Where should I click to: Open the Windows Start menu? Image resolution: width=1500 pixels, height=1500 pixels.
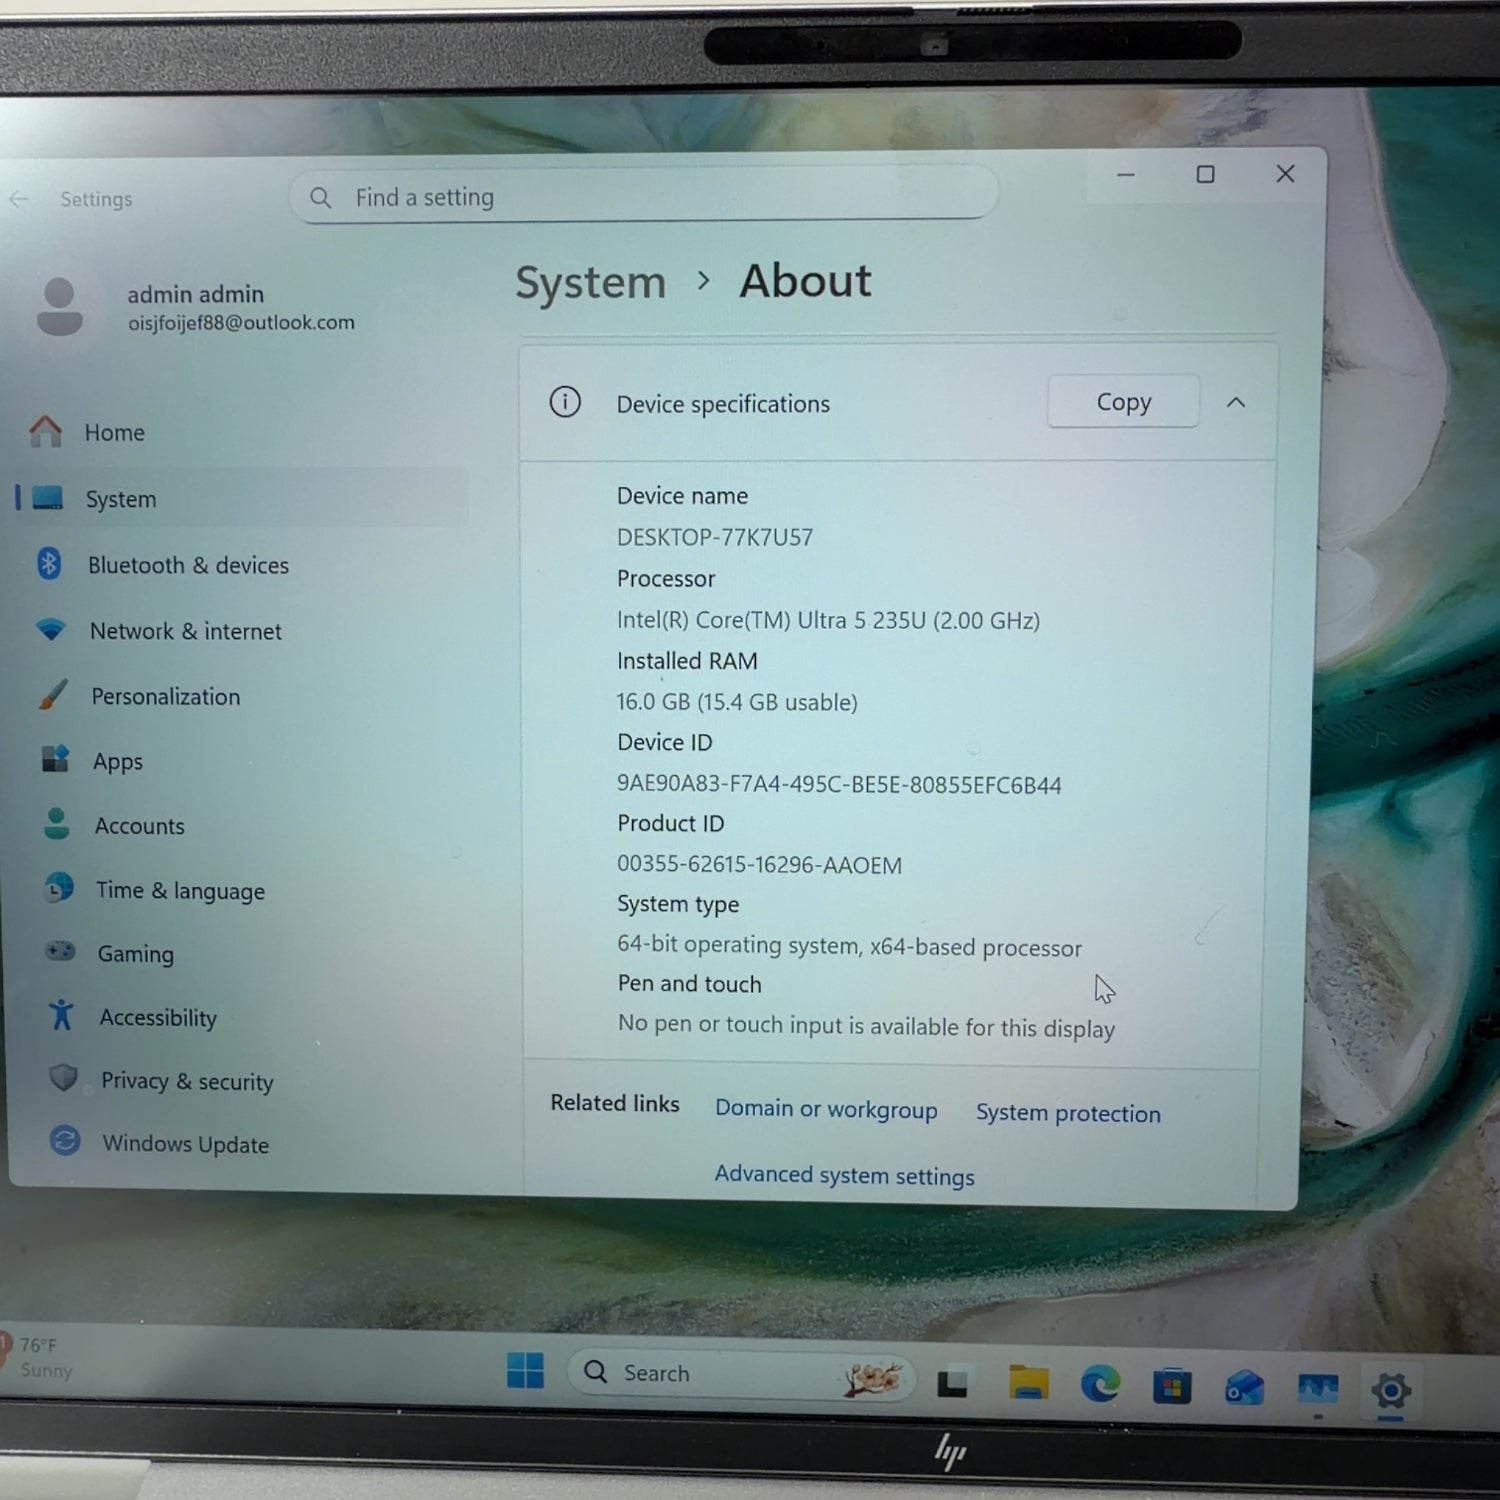[x=525, y=1370]
